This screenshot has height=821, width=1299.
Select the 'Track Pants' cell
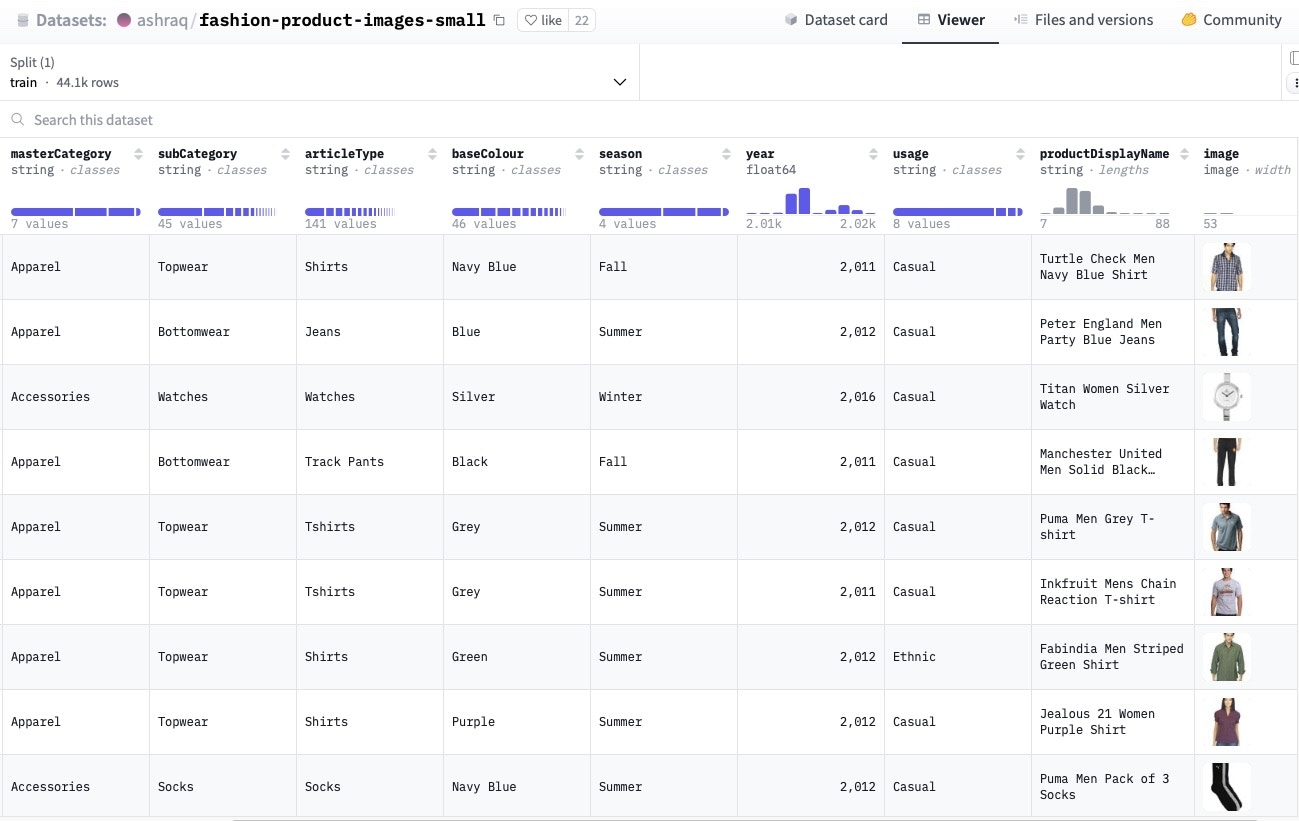pyautogui.click(x=370, y=462)
